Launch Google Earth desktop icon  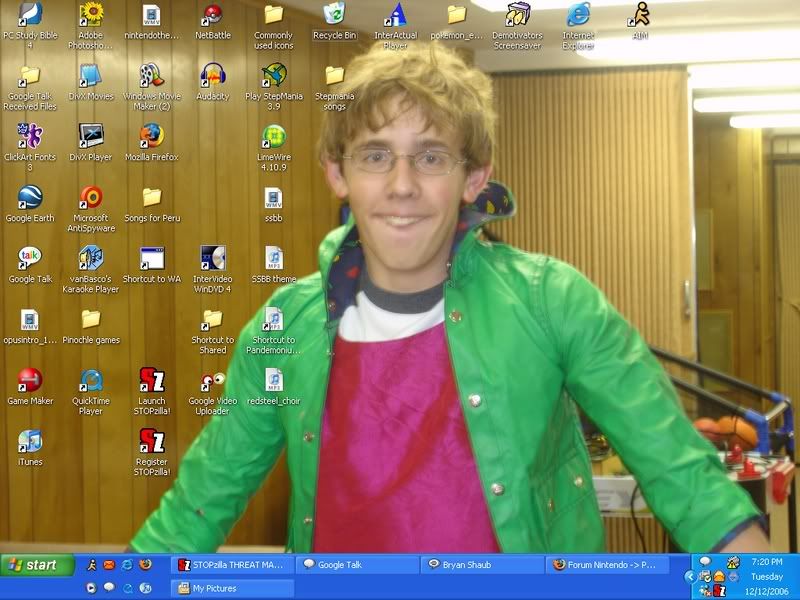click(x=30, y=204)
